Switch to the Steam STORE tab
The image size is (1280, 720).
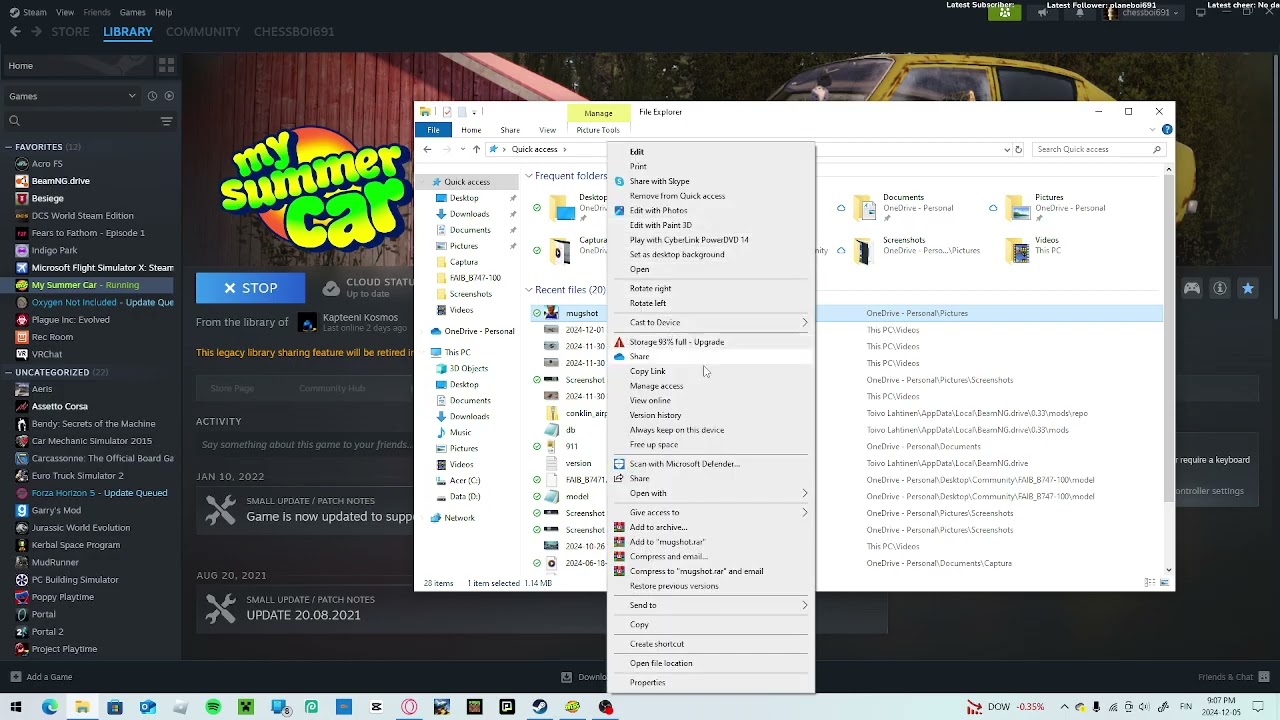point(70,32)
